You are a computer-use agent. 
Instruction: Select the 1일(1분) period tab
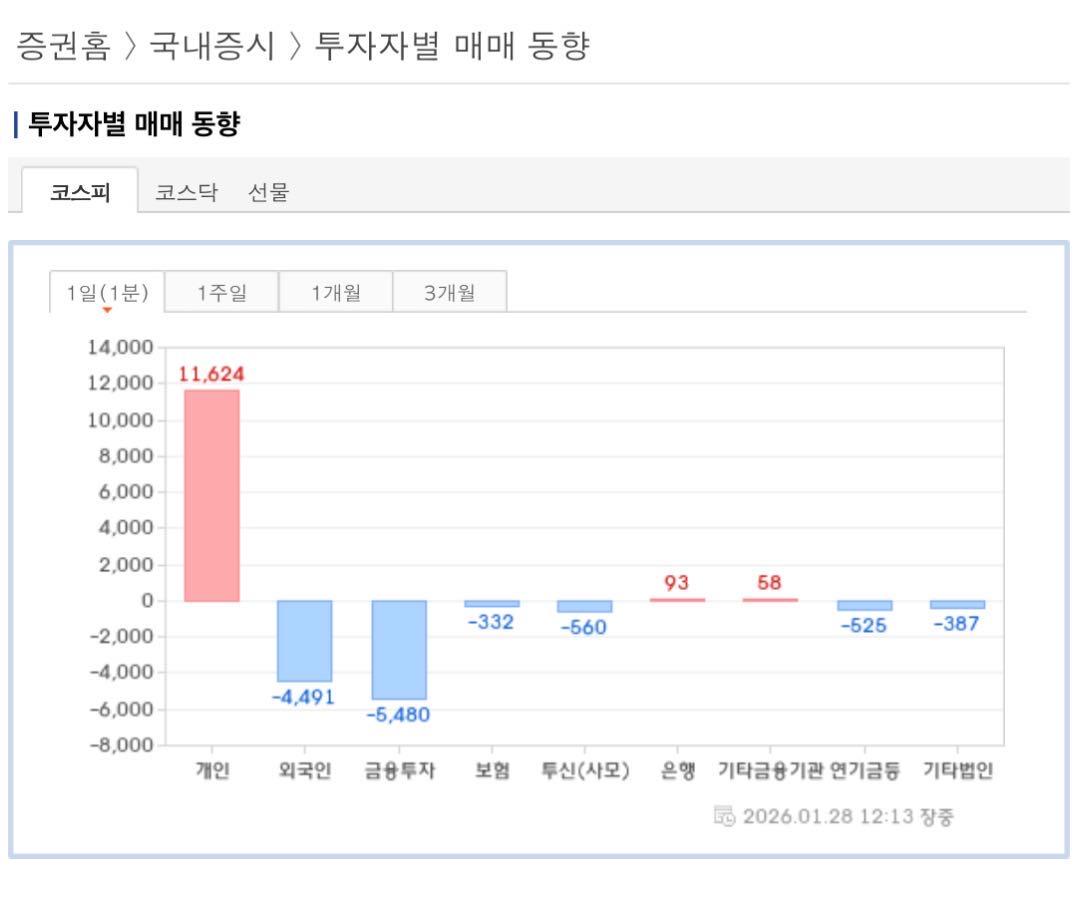[x=107, y=291]
